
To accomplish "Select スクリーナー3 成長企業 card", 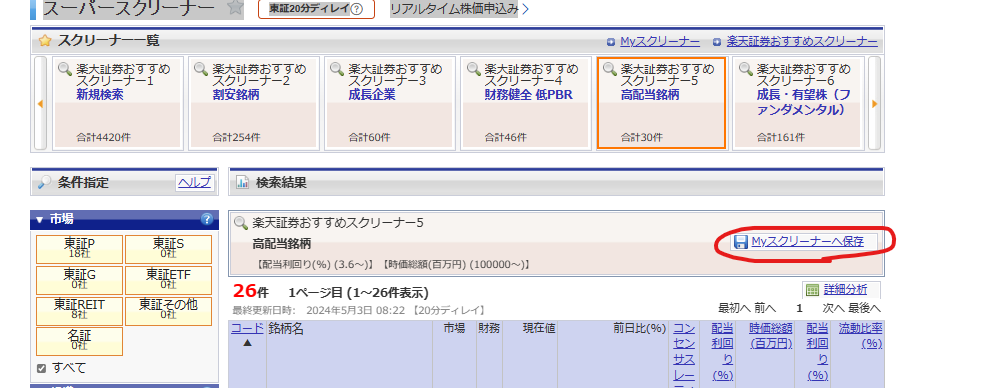I will tap(390, 103).
